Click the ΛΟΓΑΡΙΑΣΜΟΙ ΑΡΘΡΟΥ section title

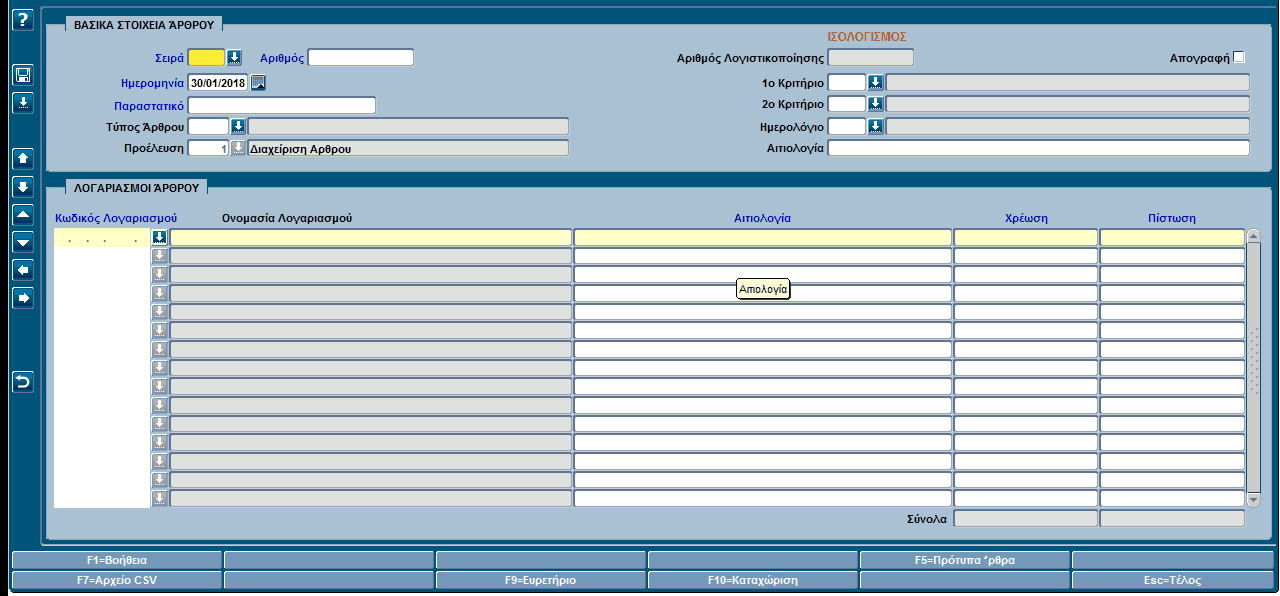tap(136, 187)
